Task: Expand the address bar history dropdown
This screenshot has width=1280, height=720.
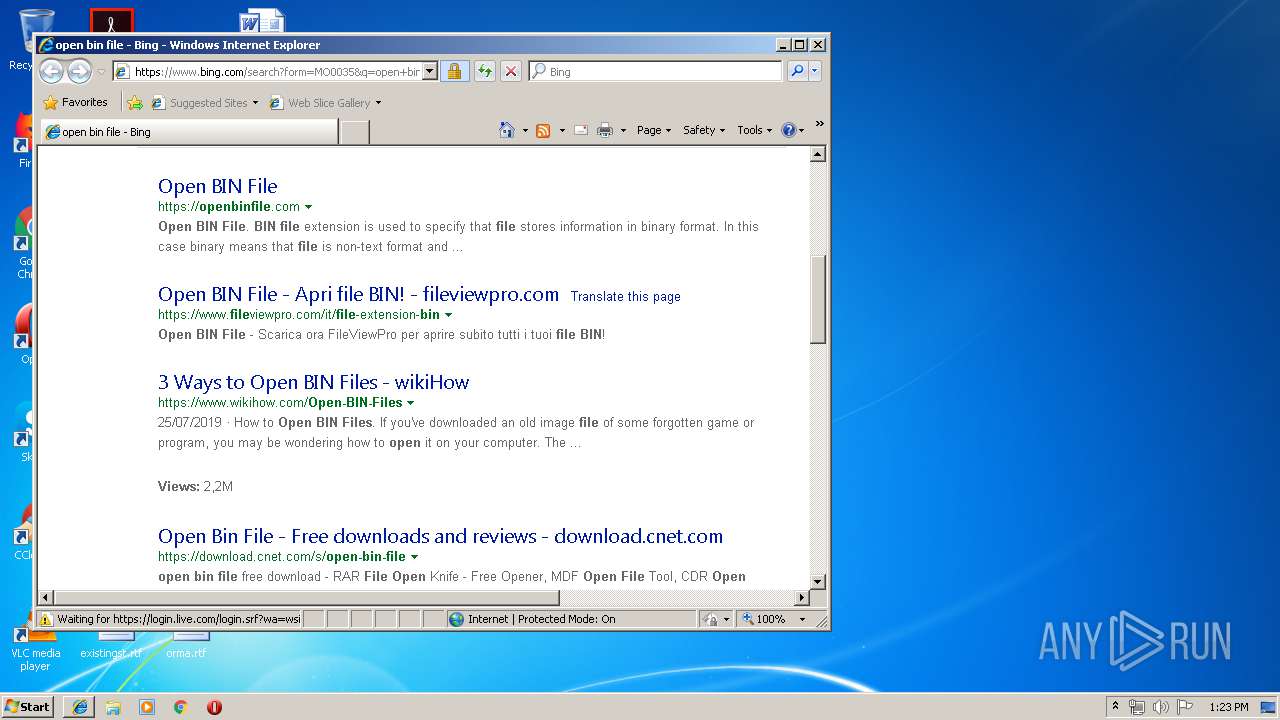Action: 430,71
